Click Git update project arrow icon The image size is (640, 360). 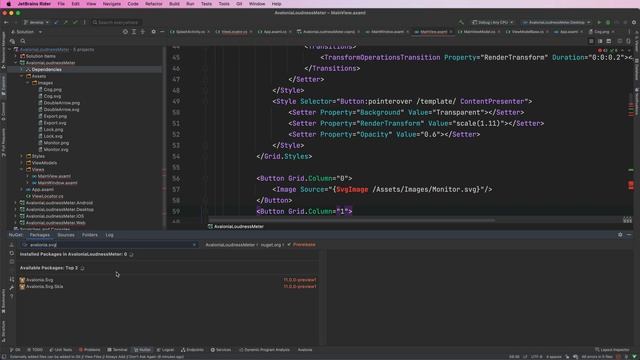point(56,22)
